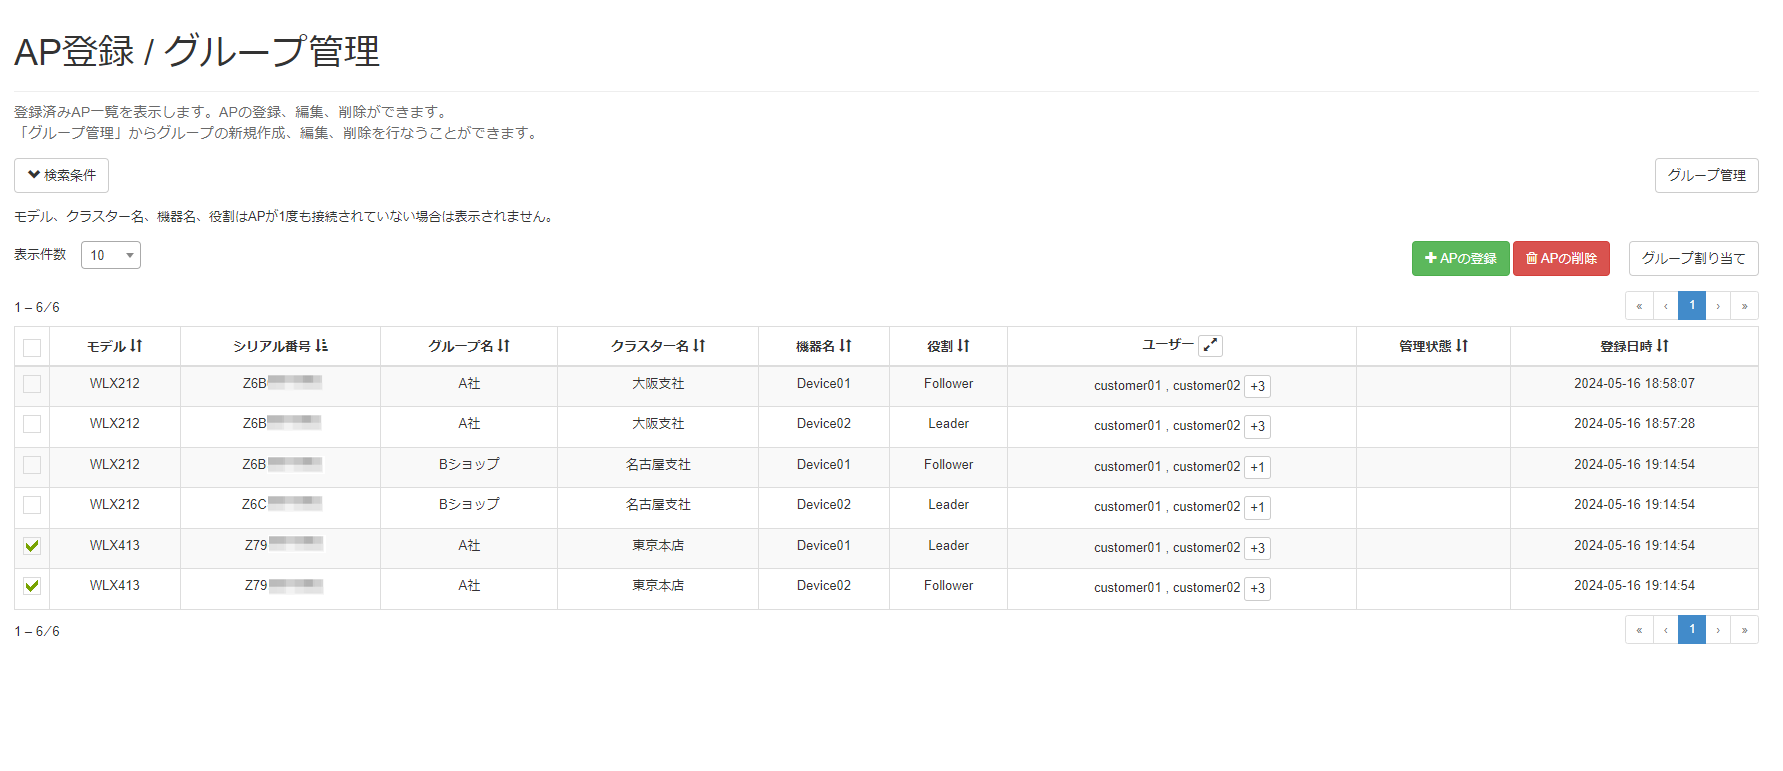Viewport: 1783px width, 771px height.
Task: Expand the ユーザー column with arrows icon
Action: tap(1210, 346)
